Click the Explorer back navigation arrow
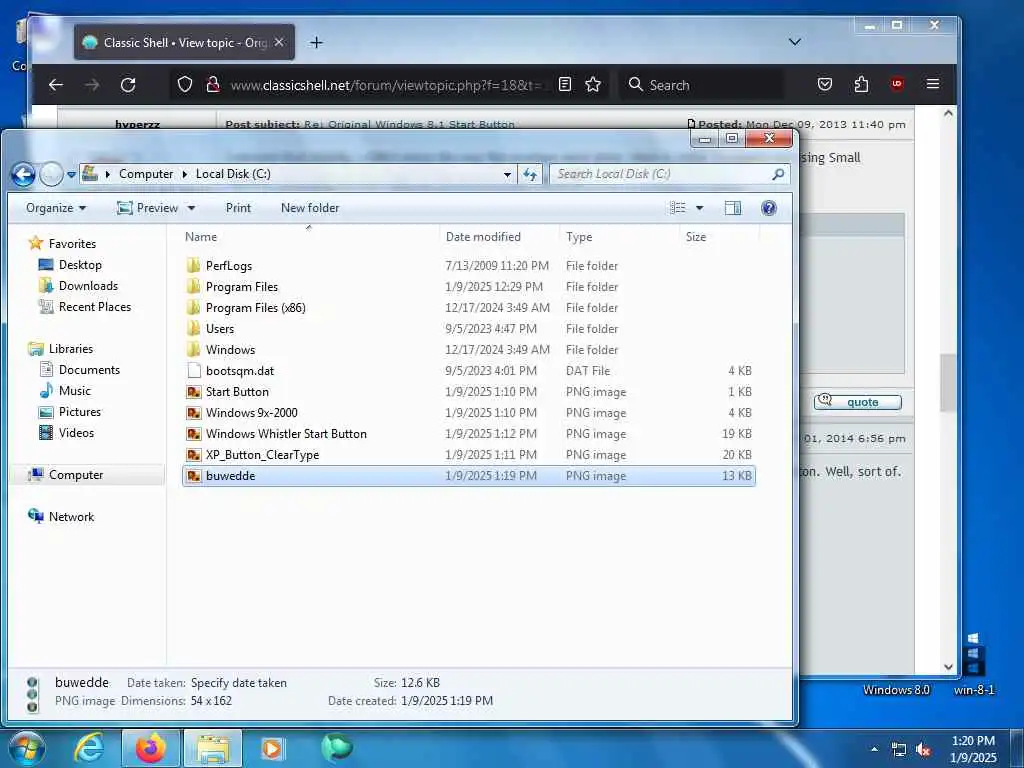The image size is (1024, 768). [24, 174]
